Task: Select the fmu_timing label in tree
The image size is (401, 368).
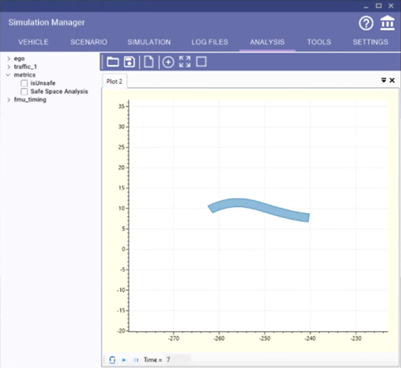Action: (x=30, y=100)
